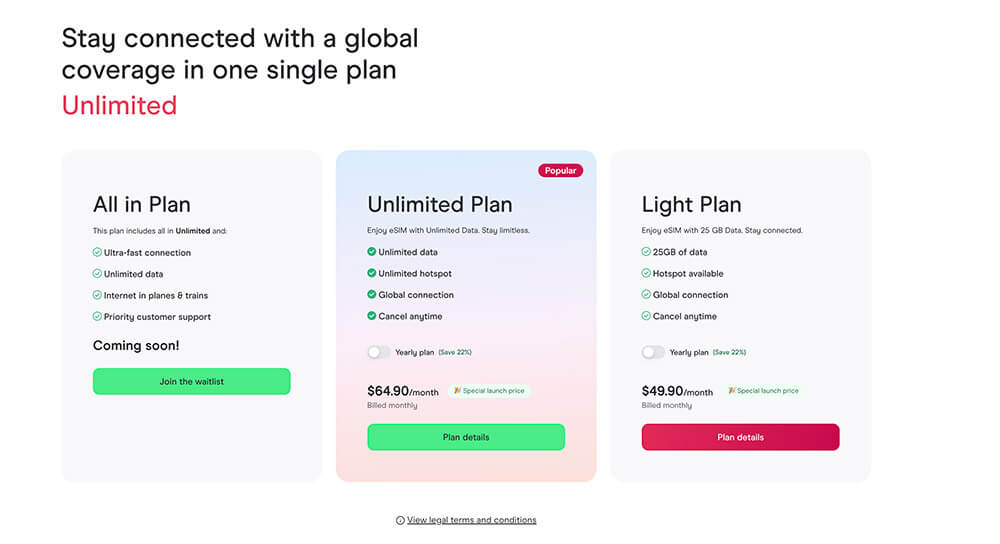
Task: Click party icon in Unlimited Plan launch price badge
Action: pos(457,391)
